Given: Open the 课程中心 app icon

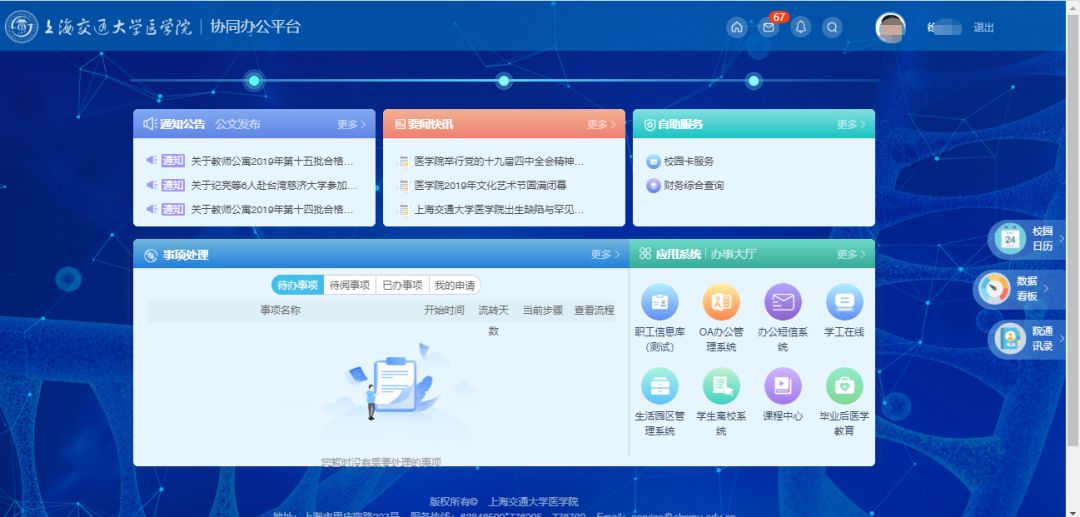Looking at the screenshot, I should 782,386.
